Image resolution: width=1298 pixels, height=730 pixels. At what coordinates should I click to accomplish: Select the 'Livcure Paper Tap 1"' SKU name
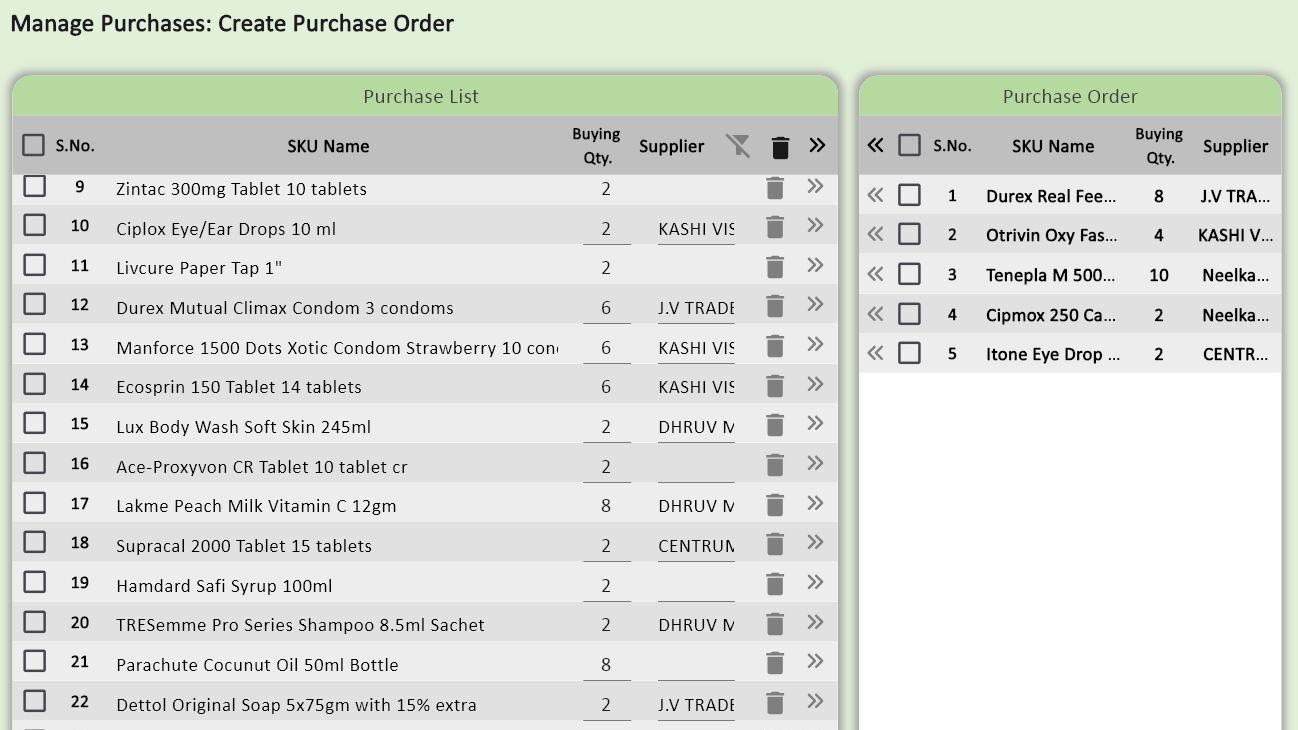[x=199, y=268]
